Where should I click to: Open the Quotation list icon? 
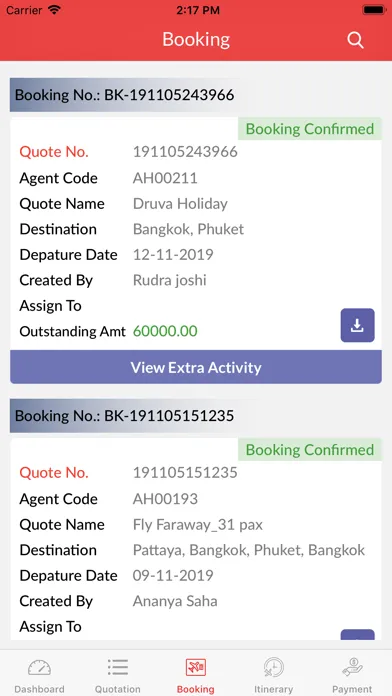tap(118, 667)
